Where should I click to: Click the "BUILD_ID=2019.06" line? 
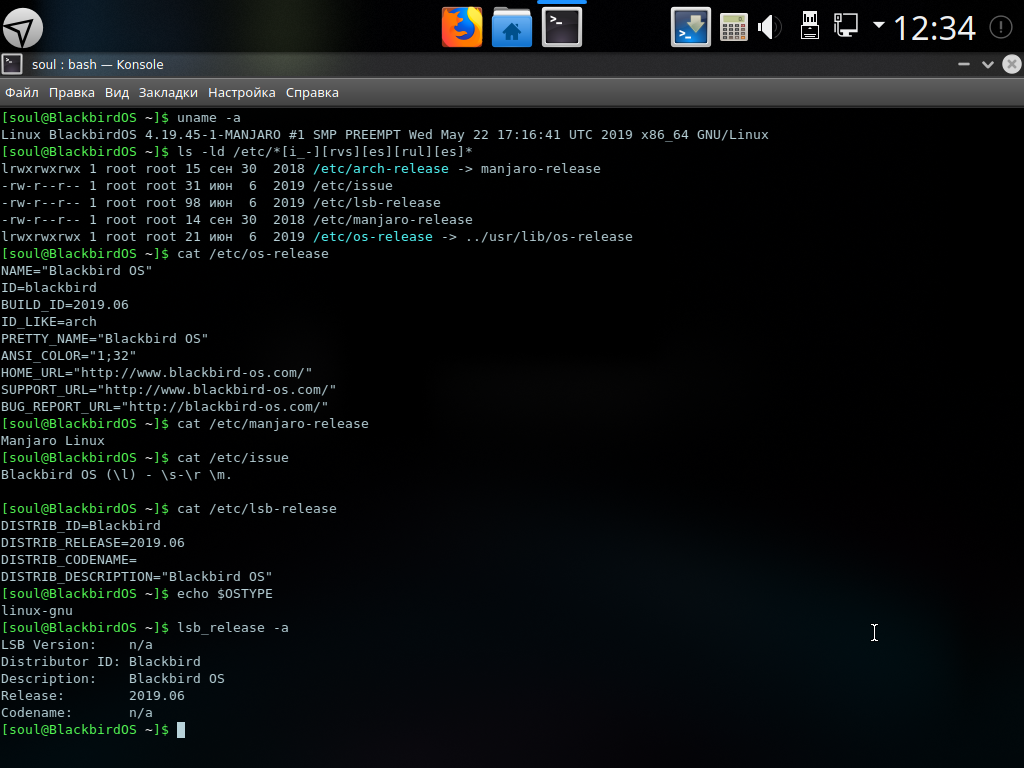(x=65, y=304)
